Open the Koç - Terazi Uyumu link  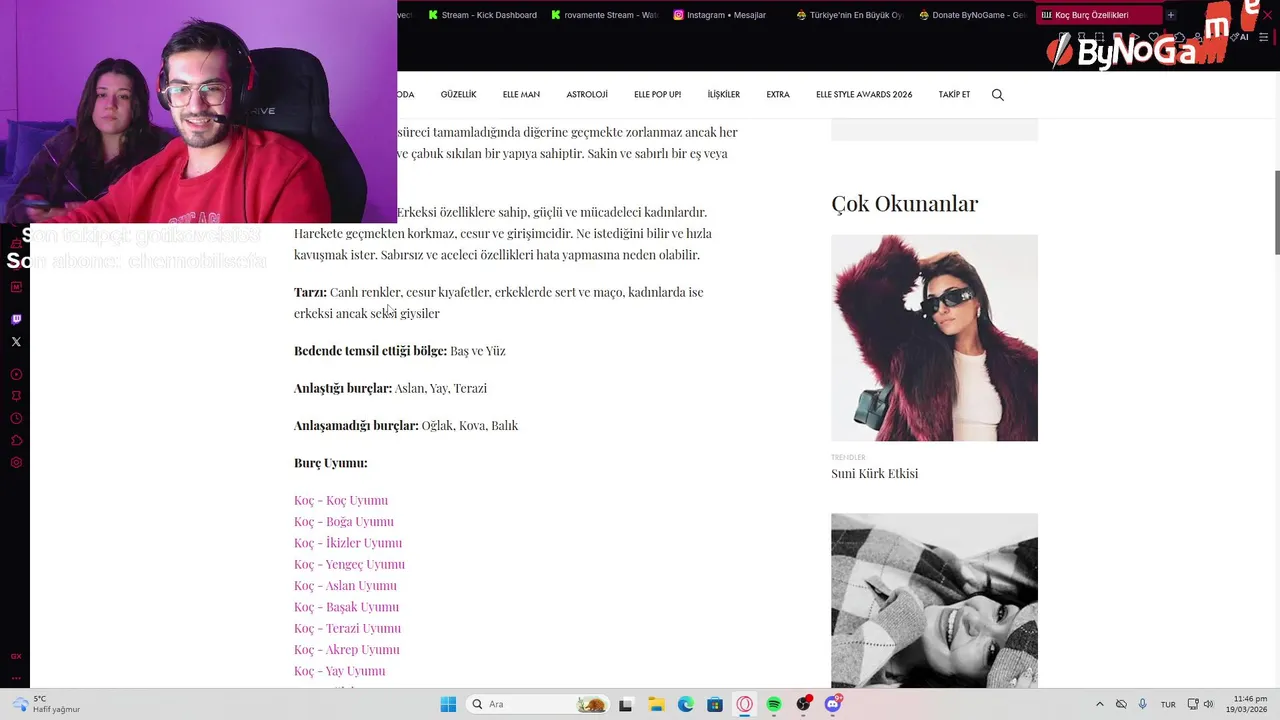[347, 628]
